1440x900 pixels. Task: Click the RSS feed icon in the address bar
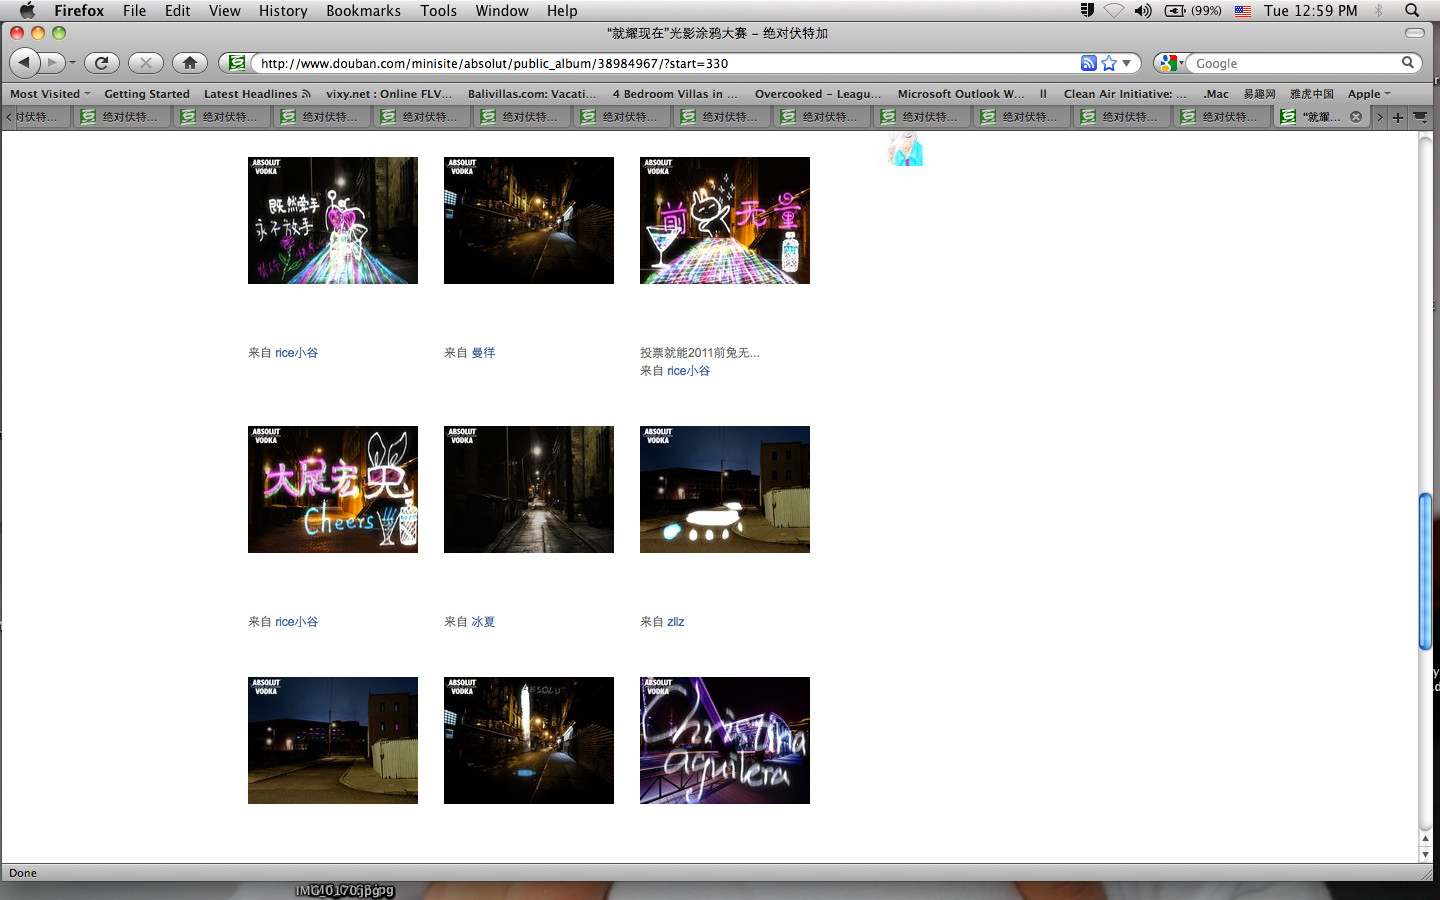pyautogui.click(x=1089, y=63)
